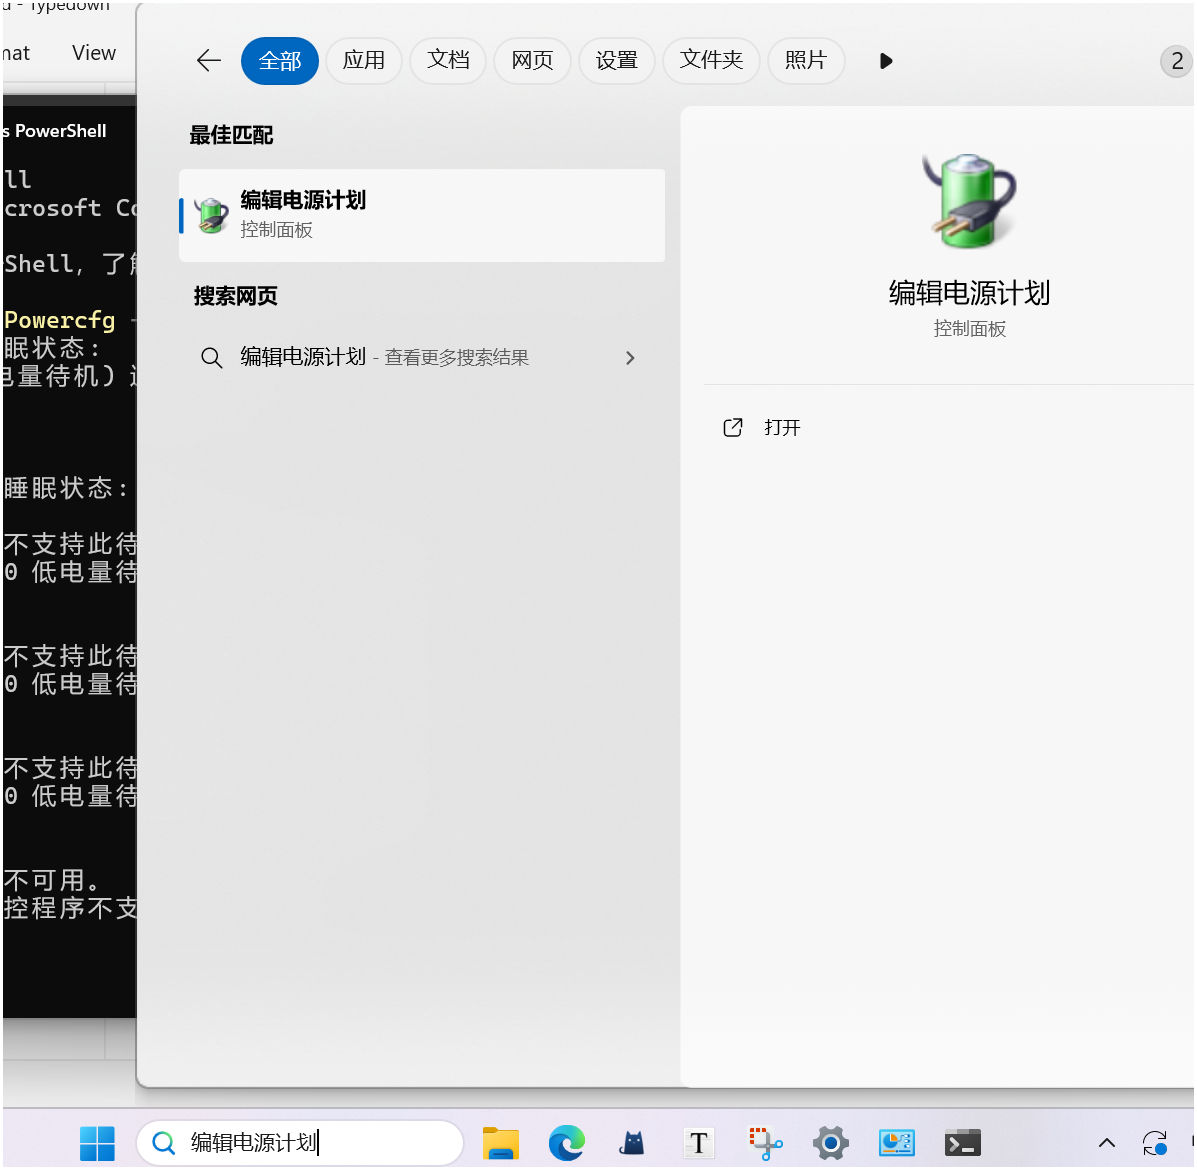
Task: Click the large power plan icon in the preview pane
Action: pyautogui.click(x=970, y=201)
